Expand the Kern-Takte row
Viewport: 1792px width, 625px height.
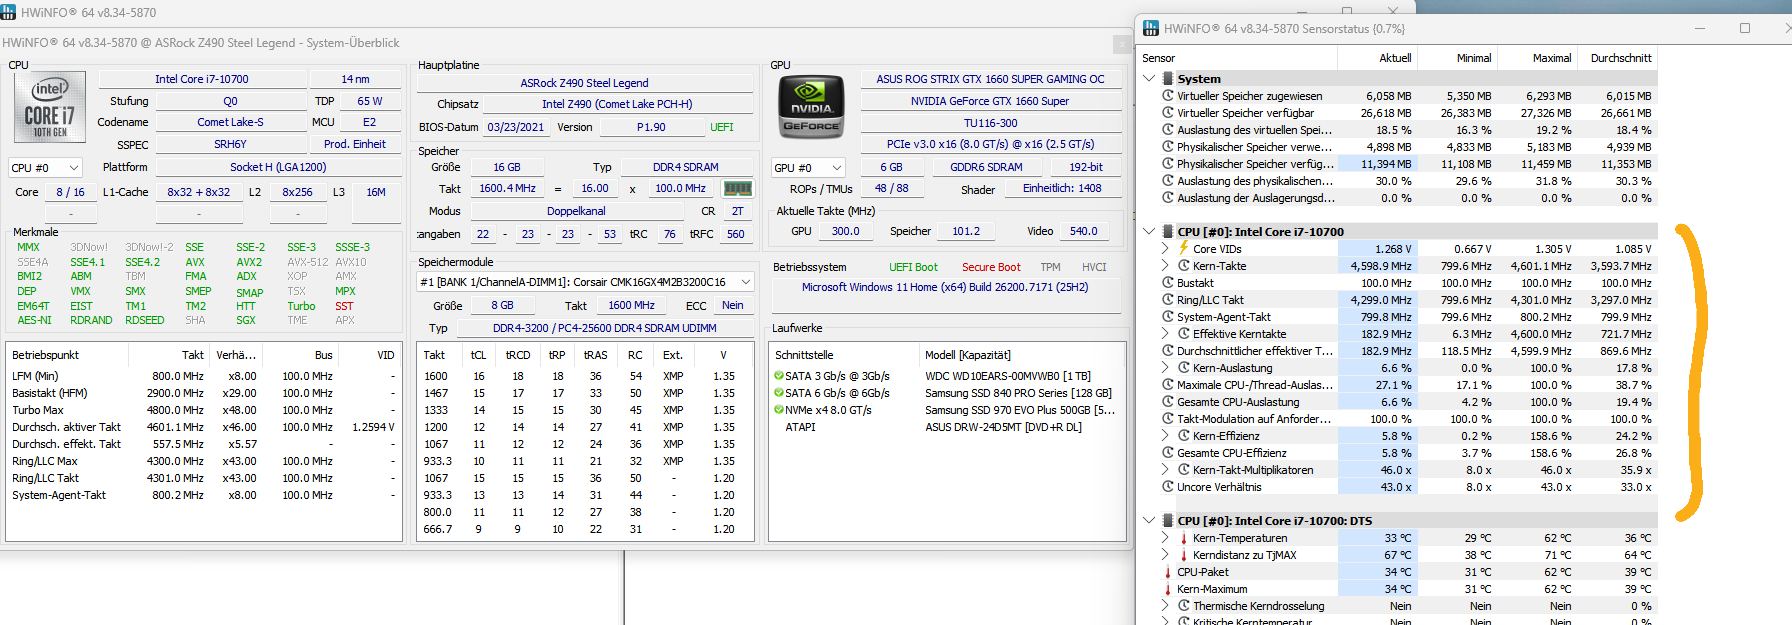[x=1165, y=265]
